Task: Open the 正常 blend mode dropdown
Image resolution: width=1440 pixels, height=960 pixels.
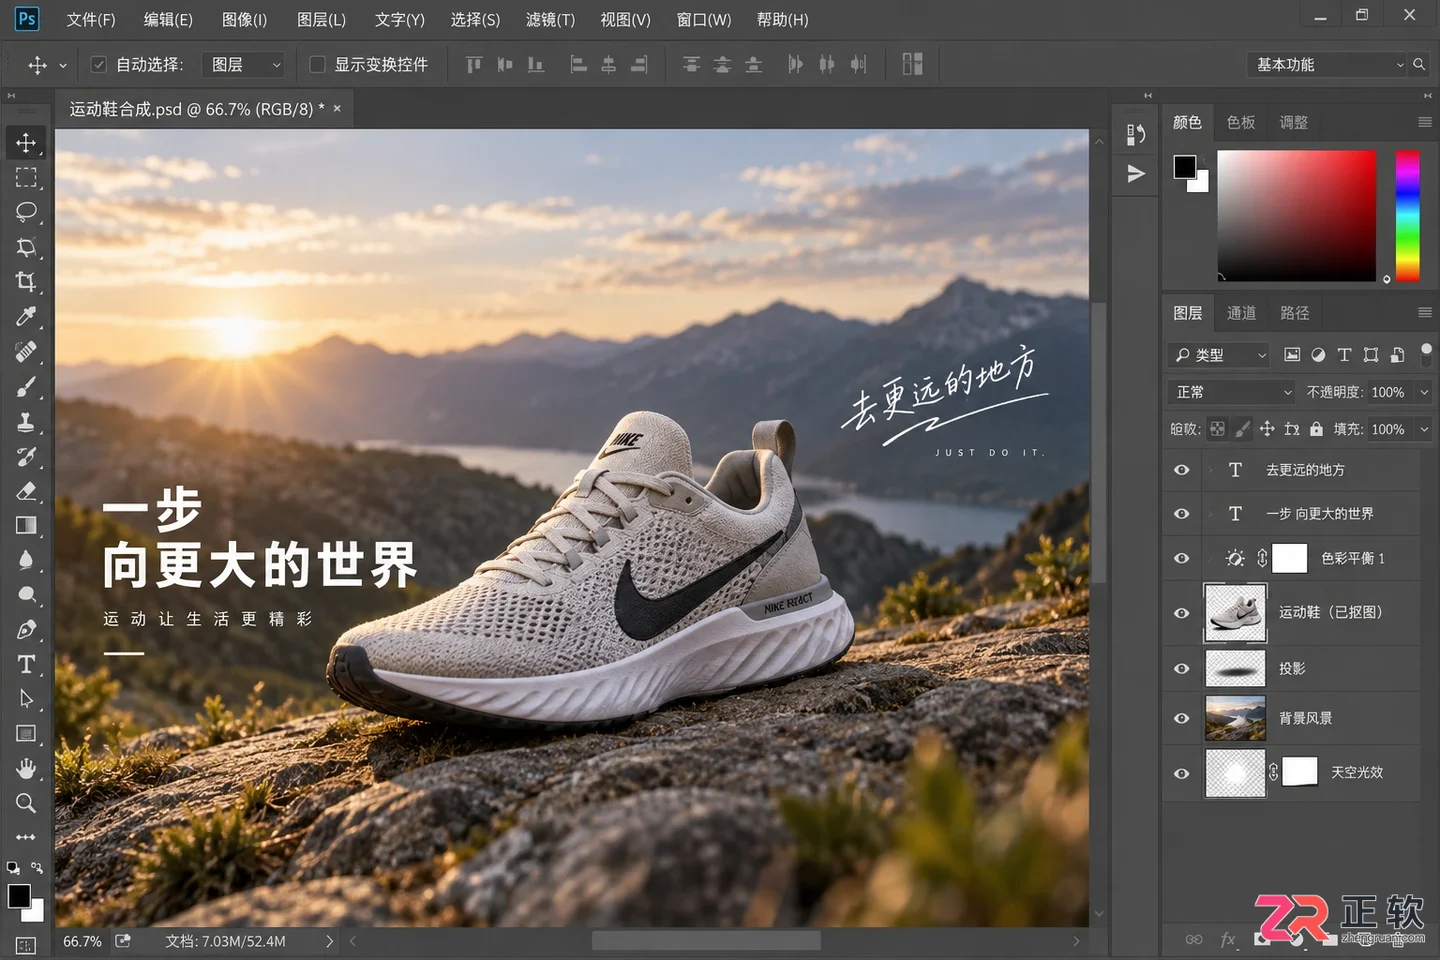Action: (x=1232, y=392)
